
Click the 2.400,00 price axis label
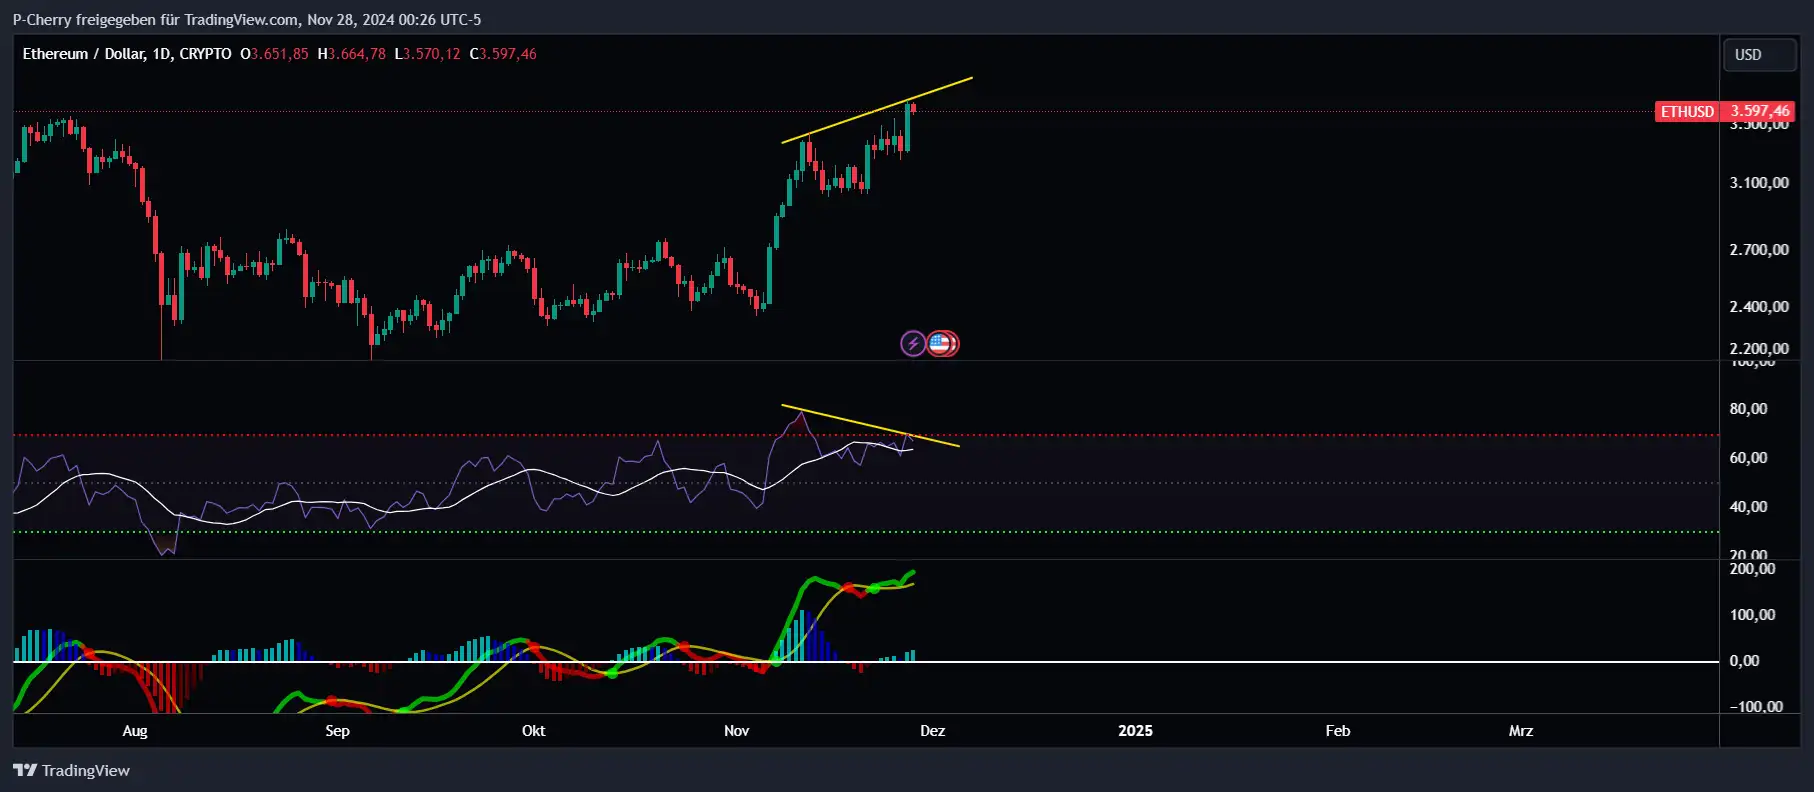point(1759,307)
